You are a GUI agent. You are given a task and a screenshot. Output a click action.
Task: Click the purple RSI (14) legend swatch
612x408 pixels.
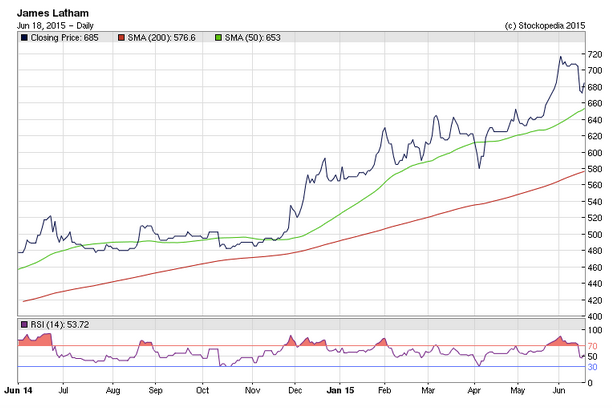click(24, 324)
